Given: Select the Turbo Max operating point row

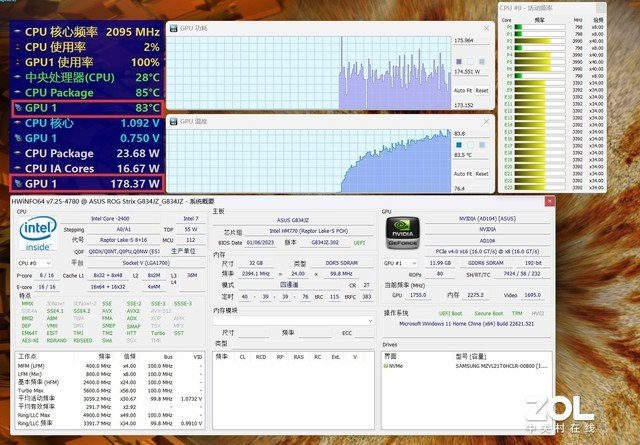Looking at the screenshot, I should [x=110, y=391].
